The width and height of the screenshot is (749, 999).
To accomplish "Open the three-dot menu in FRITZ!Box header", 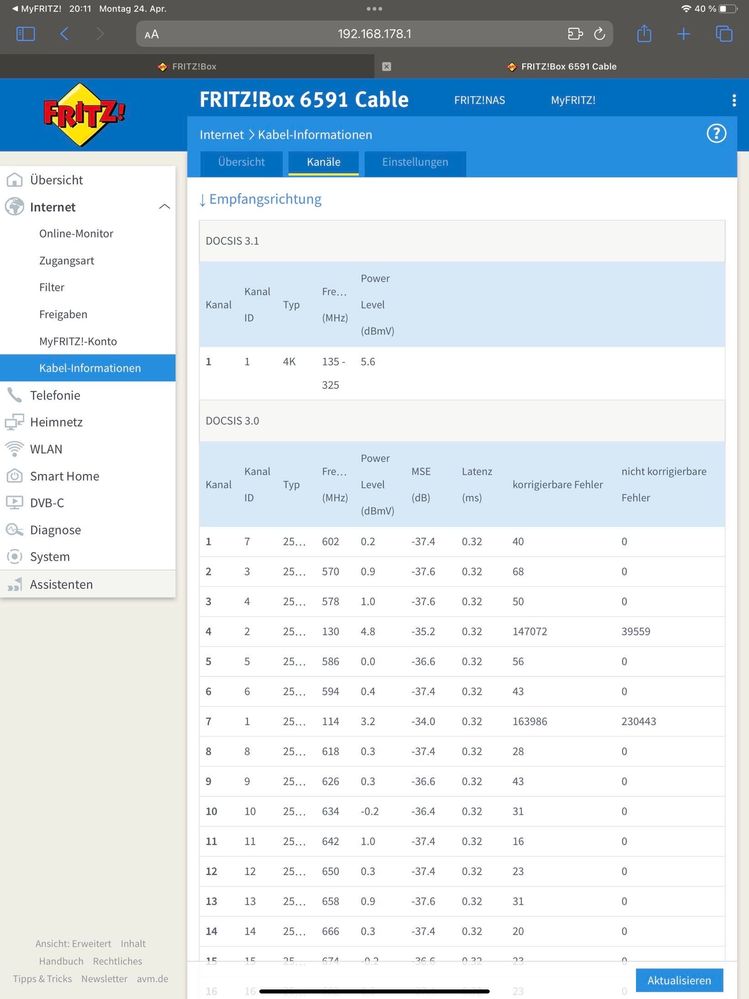I will point(734,100).
